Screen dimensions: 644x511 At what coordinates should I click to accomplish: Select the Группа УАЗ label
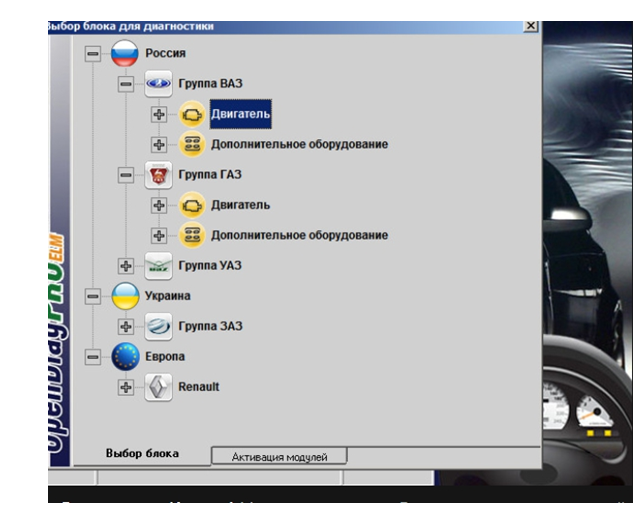tap(210, 266)
